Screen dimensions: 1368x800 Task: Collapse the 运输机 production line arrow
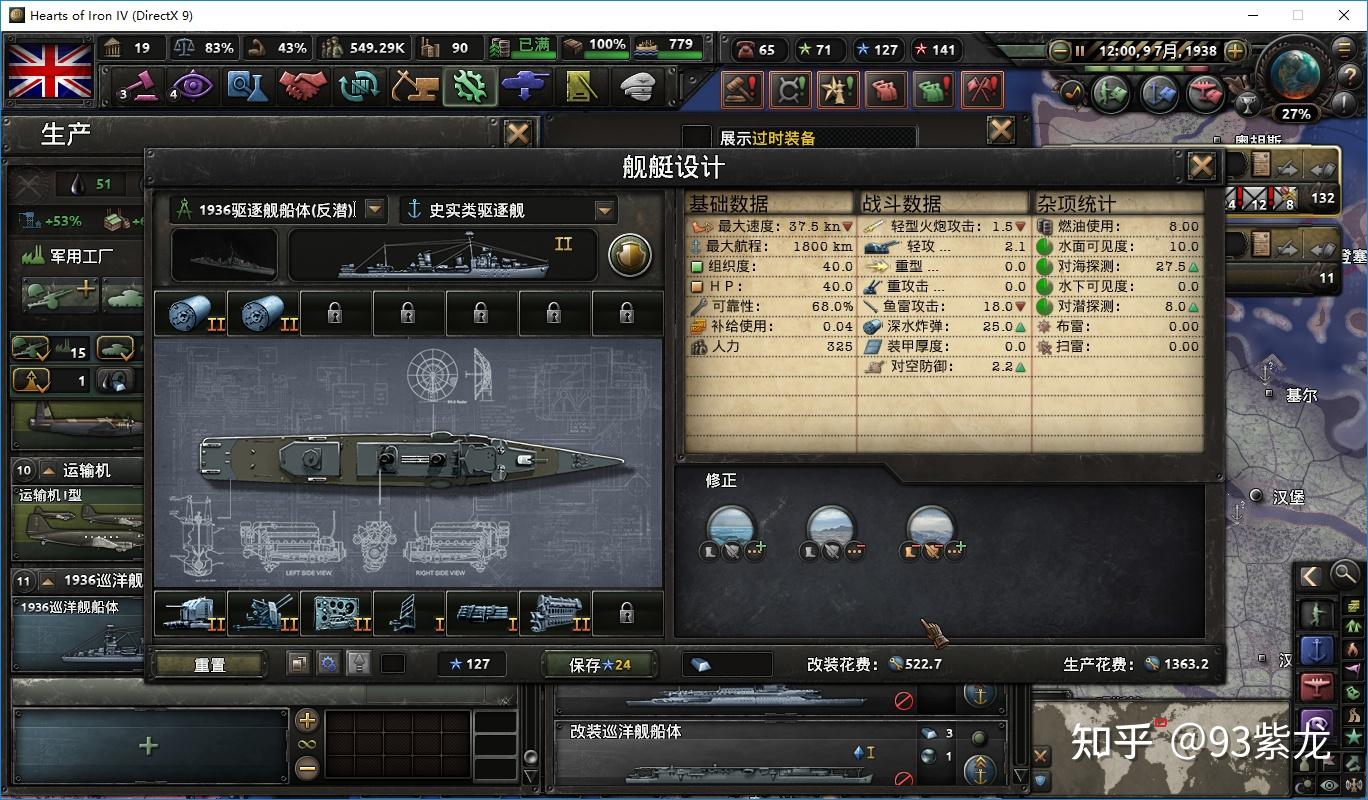(x=45, y=470)
